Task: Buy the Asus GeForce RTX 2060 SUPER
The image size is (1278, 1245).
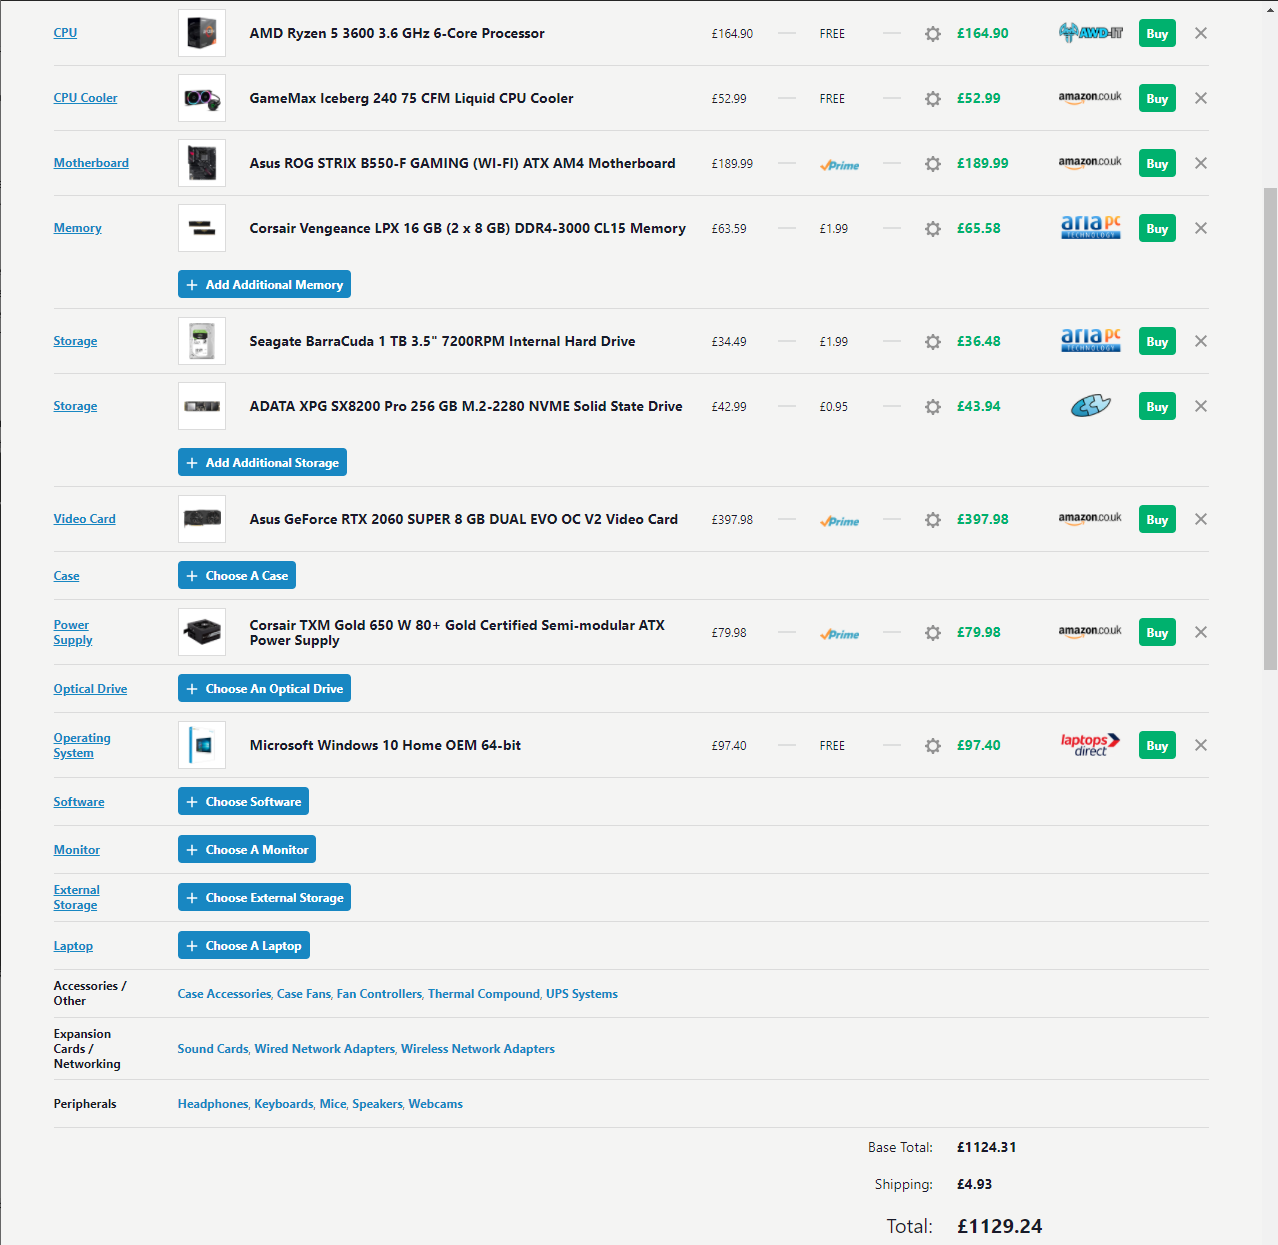Action: 1157,519
